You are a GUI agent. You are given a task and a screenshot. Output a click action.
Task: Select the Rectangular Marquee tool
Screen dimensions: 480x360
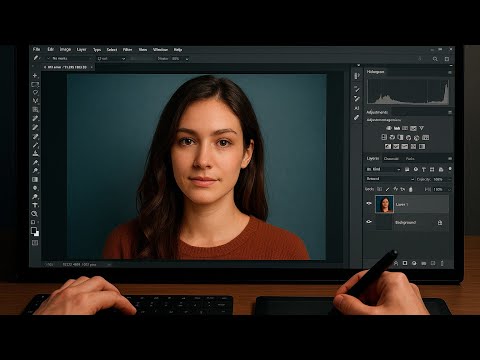coord(35,84)
